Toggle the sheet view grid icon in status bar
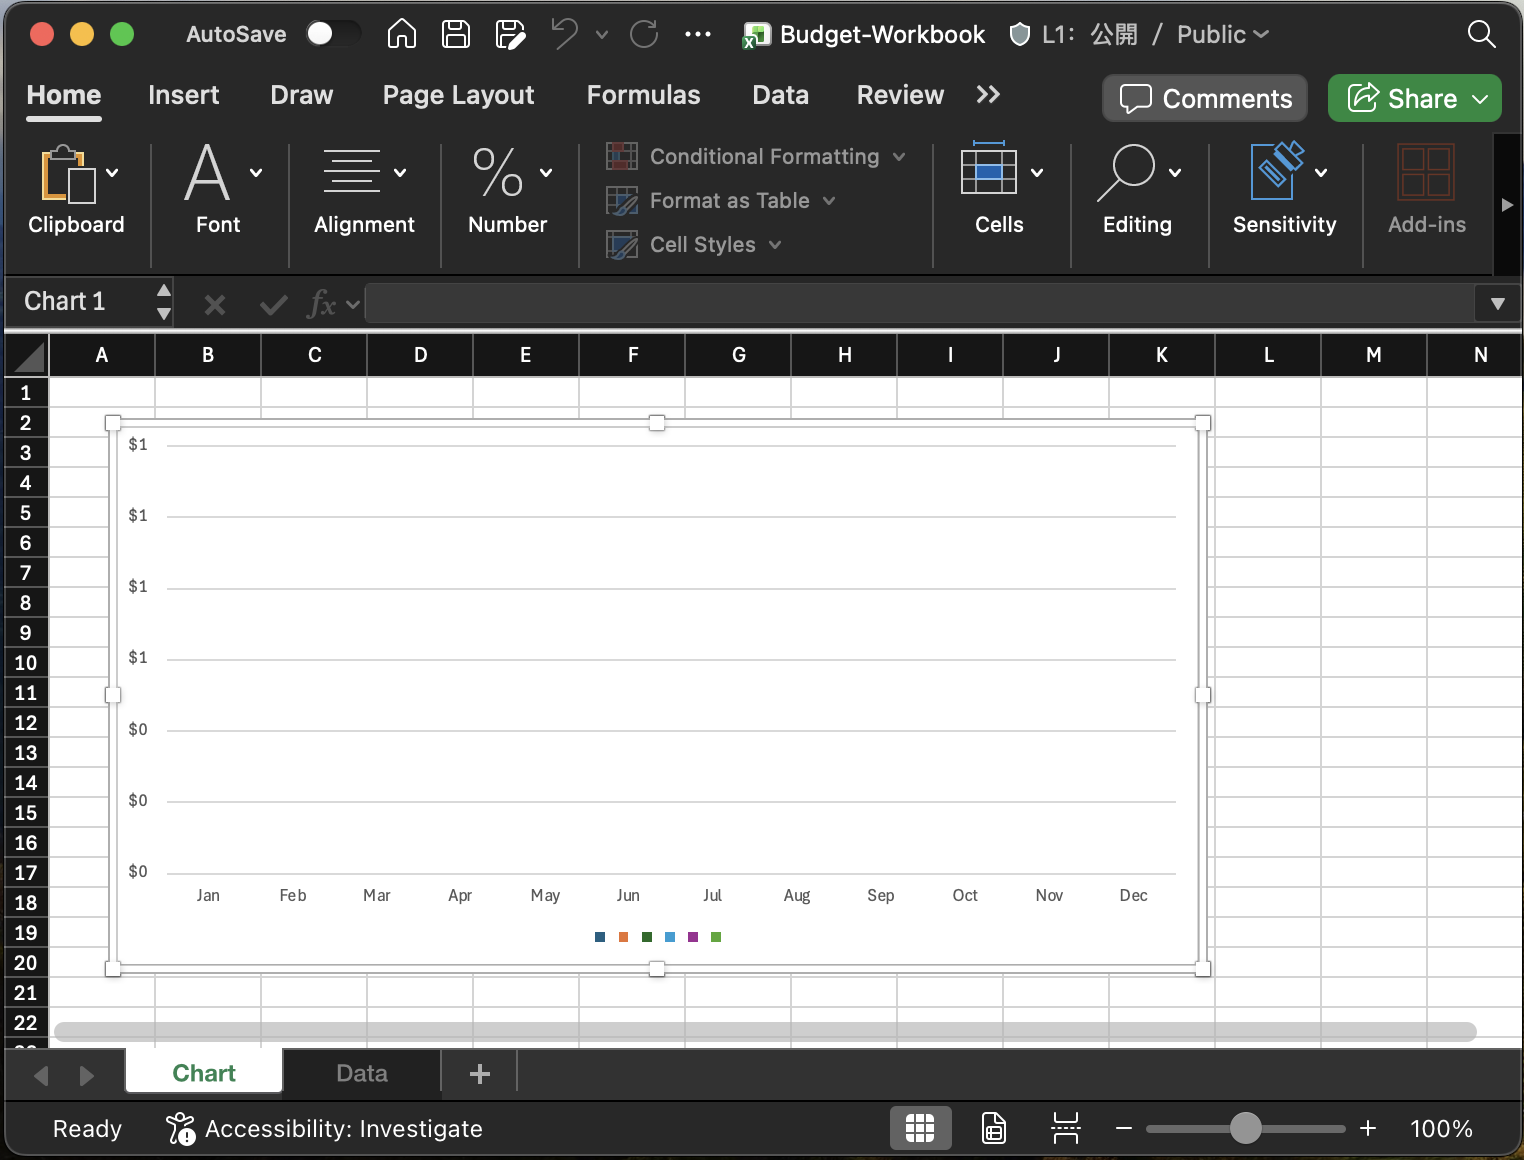The height and width of the screenshot is (1160, 1524). pyautogui.click(x=920, y=1128)
